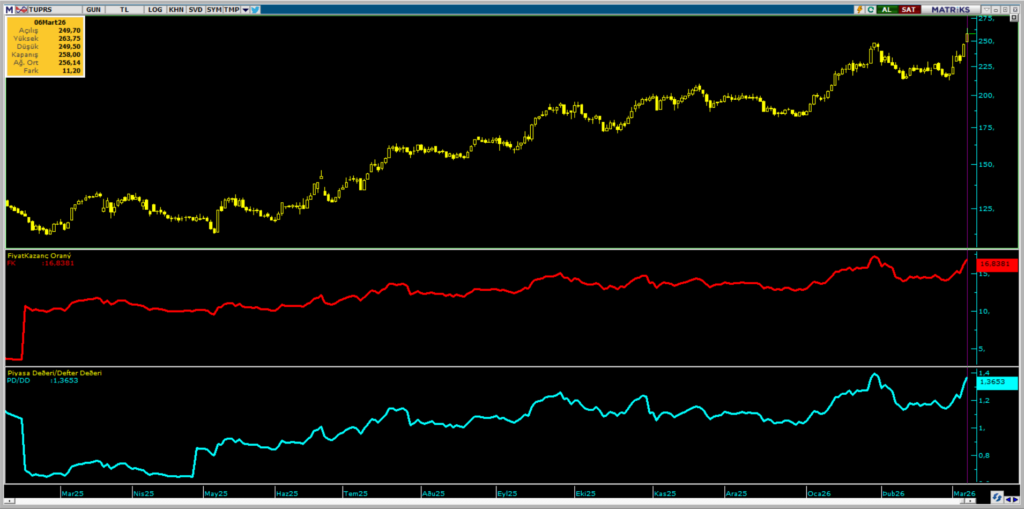Viewport: 1024px width, 509px height.
Task: Open the SYM toolbar item
Action: click(214, 8)
